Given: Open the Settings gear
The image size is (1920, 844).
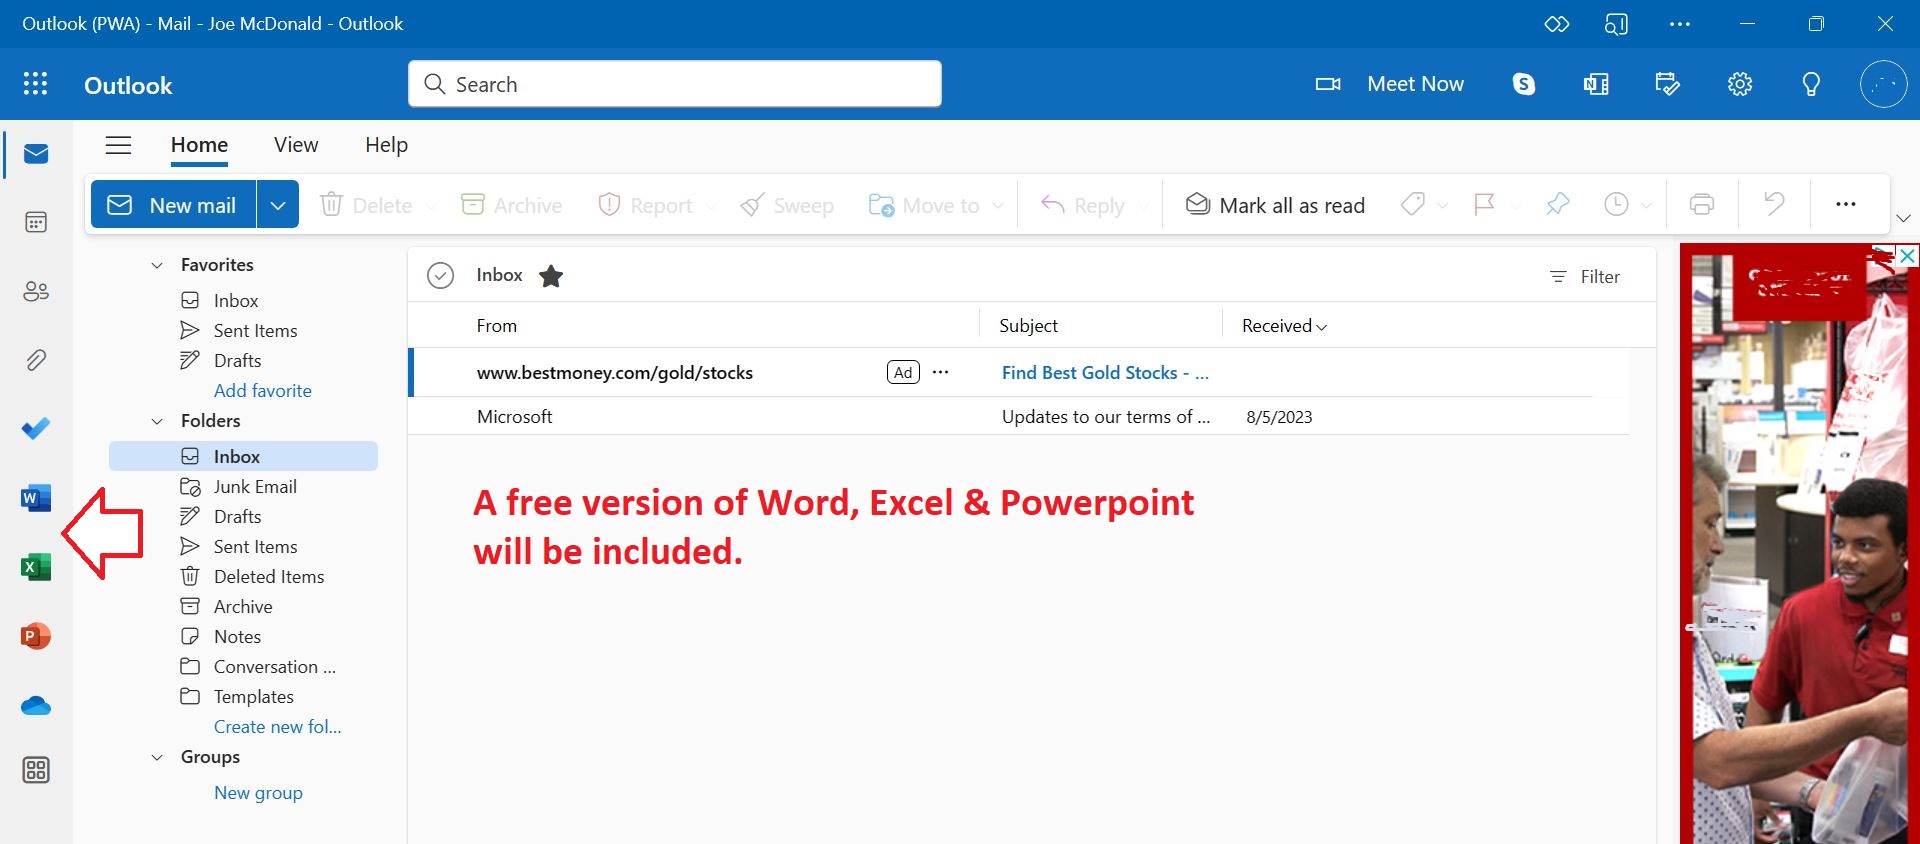Looking at the screenshot, I should click(x=1740, y=84).
